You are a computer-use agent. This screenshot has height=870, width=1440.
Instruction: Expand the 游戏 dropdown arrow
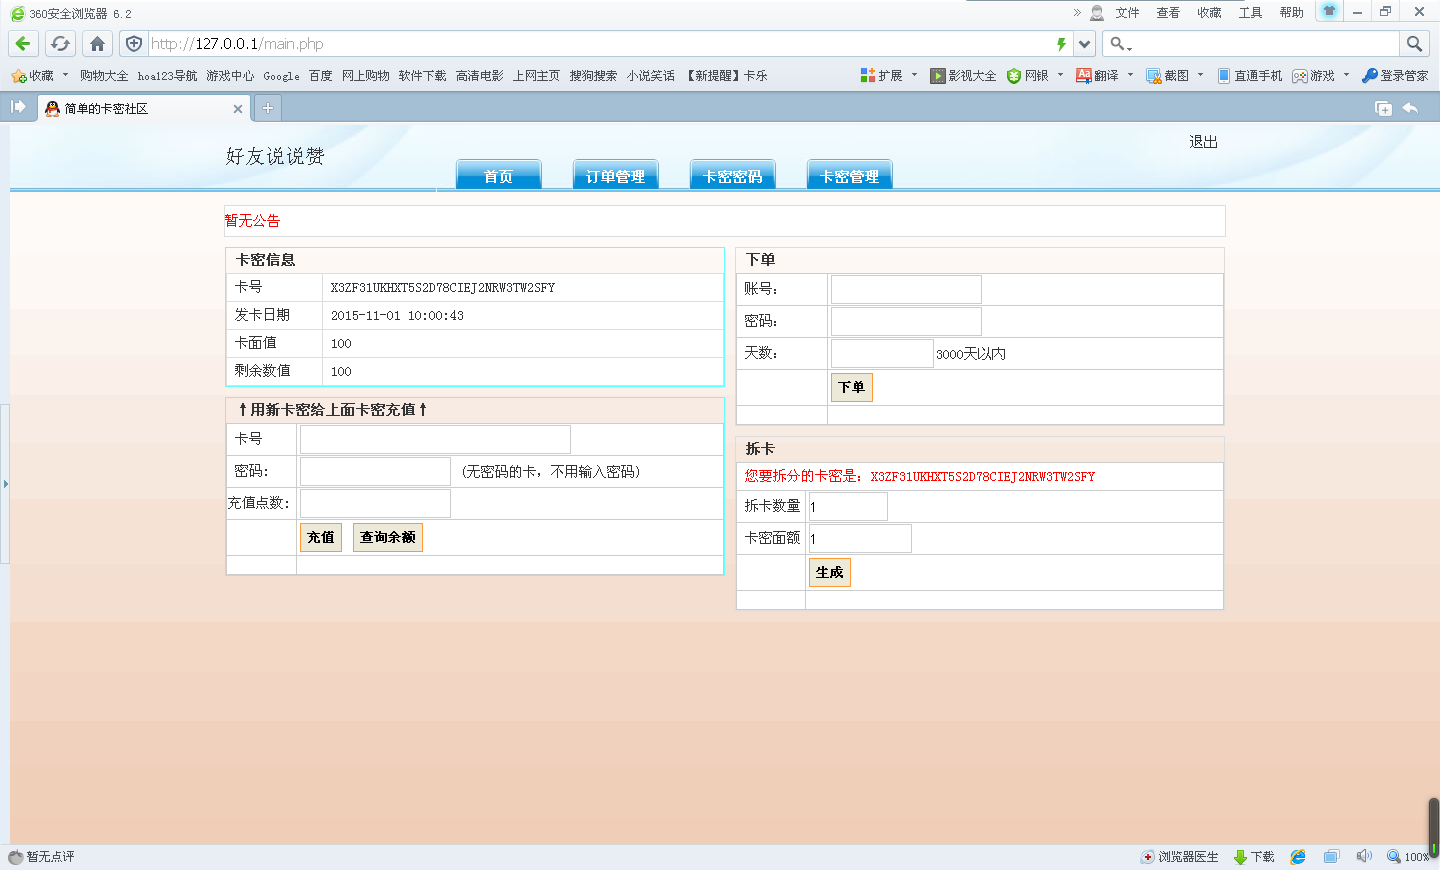click(x=1346, y=75)
